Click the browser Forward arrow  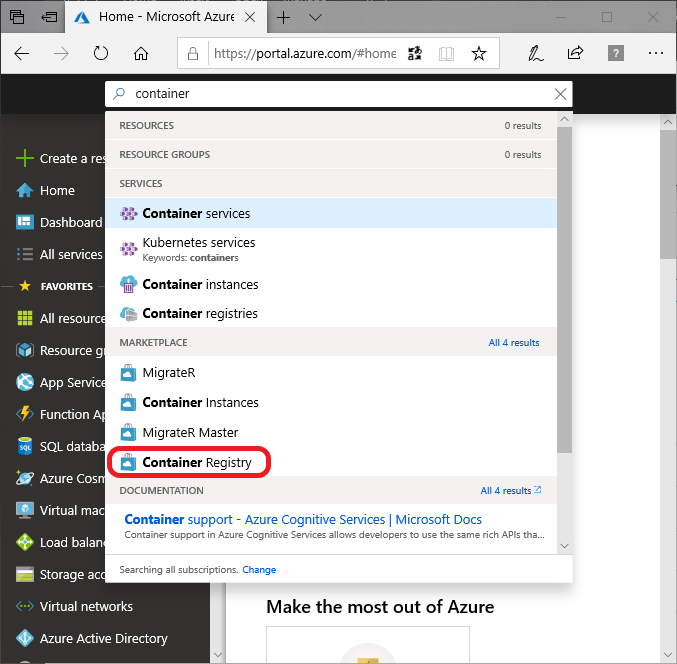click(x=61, y=54)
